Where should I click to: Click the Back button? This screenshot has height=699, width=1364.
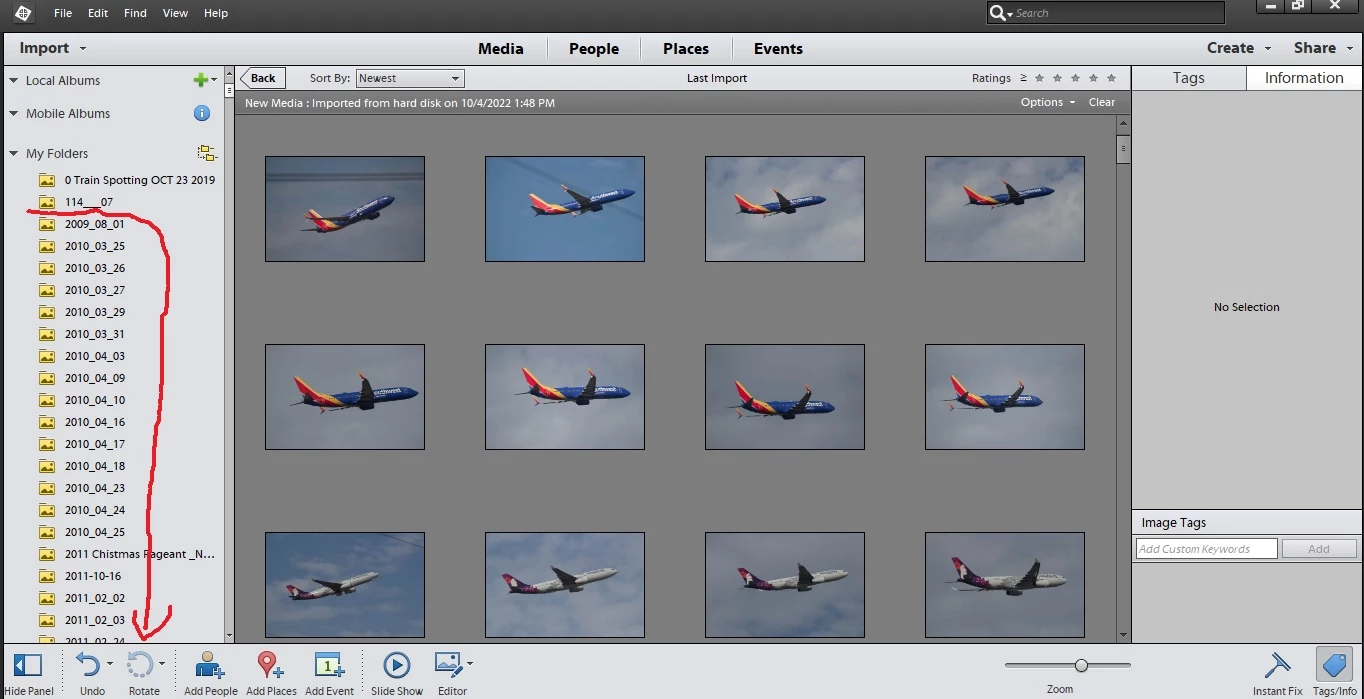262,78
